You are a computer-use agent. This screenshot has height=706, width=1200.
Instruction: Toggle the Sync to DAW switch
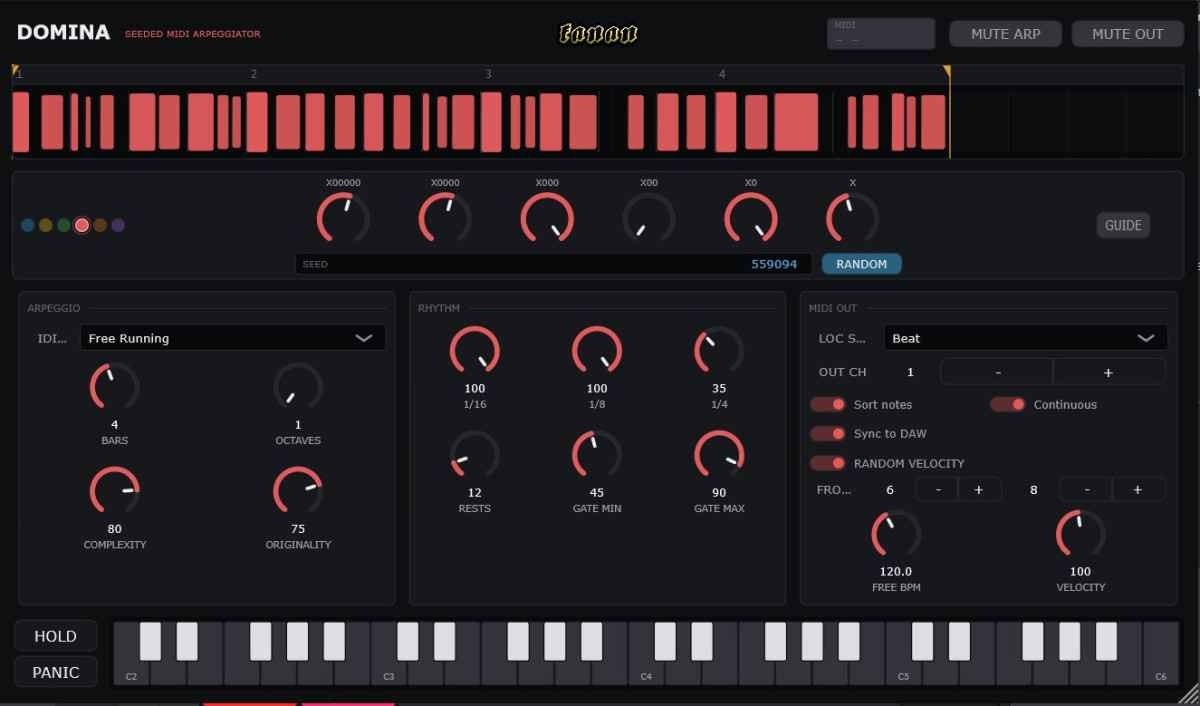[827, 434]
